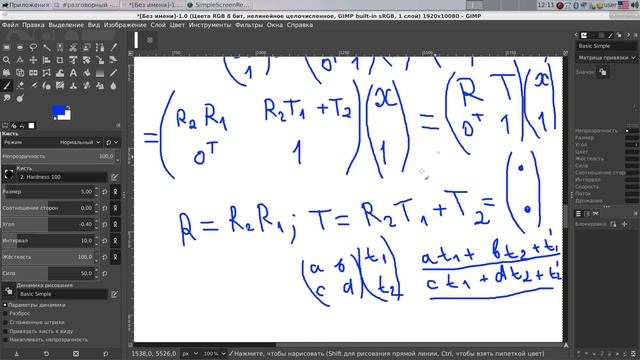Screen dimensions: 640x360
Task: Open the px units dropdown in status bar
Action: click(190, 353)
